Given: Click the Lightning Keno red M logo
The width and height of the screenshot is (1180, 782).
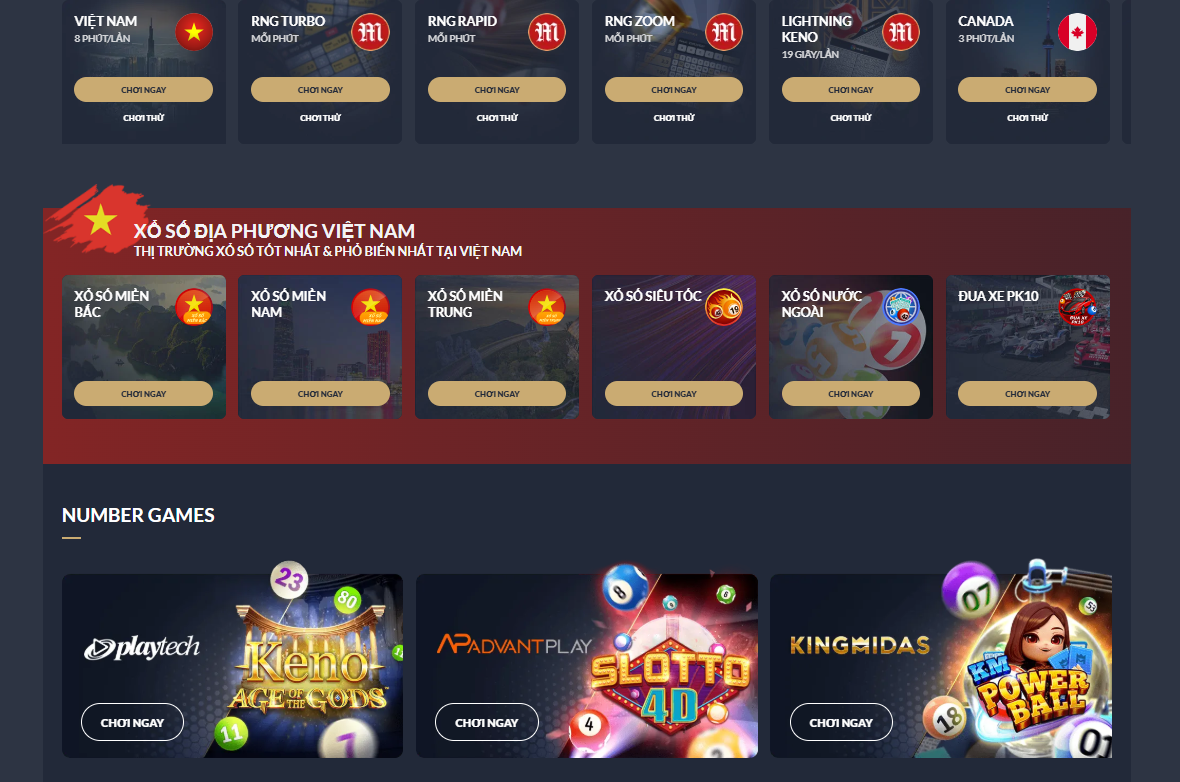Looking at the screenshot, I should 901,32.
